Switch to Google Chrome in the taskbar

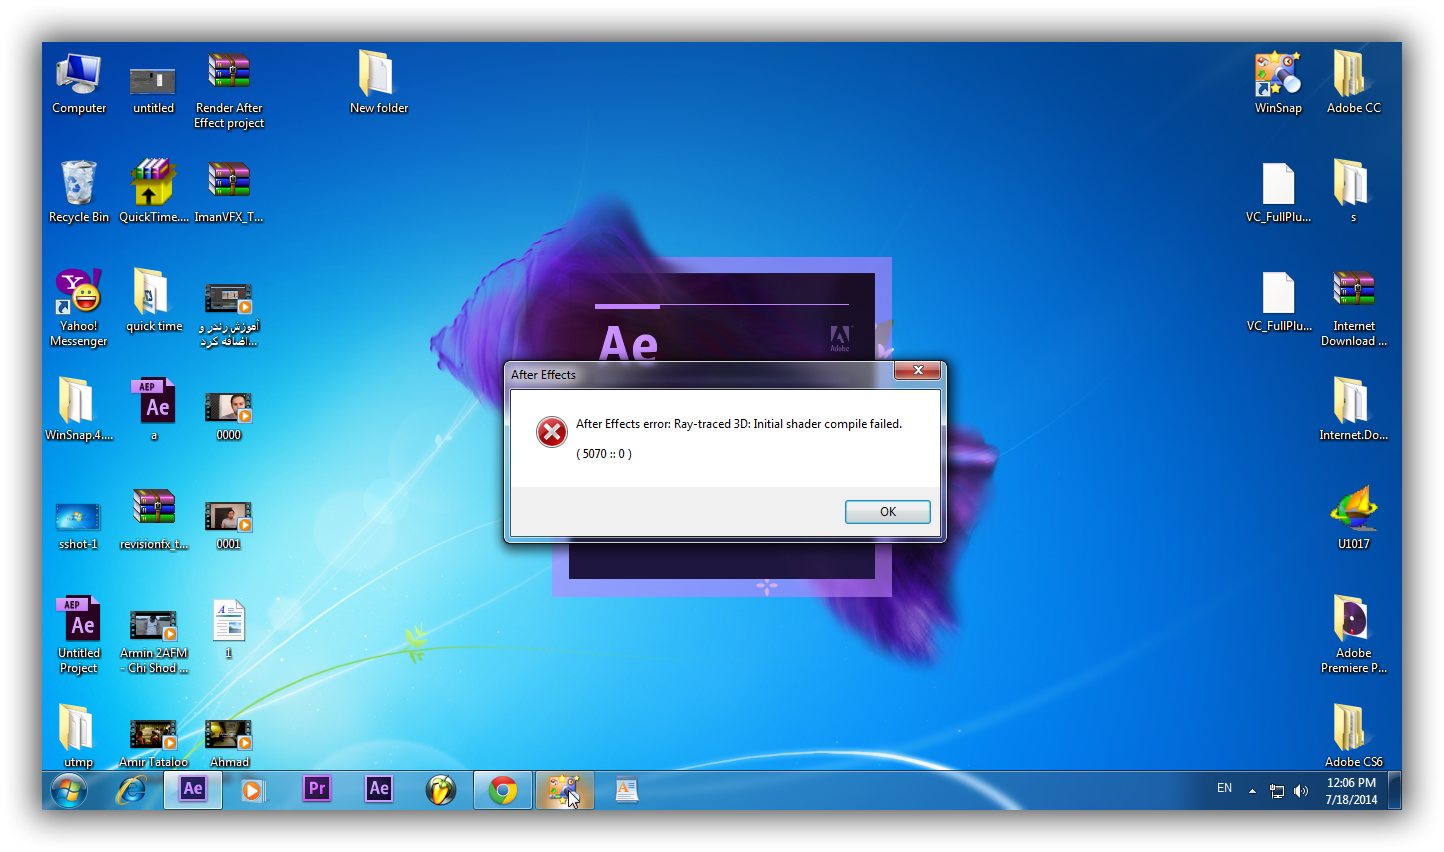503,790
